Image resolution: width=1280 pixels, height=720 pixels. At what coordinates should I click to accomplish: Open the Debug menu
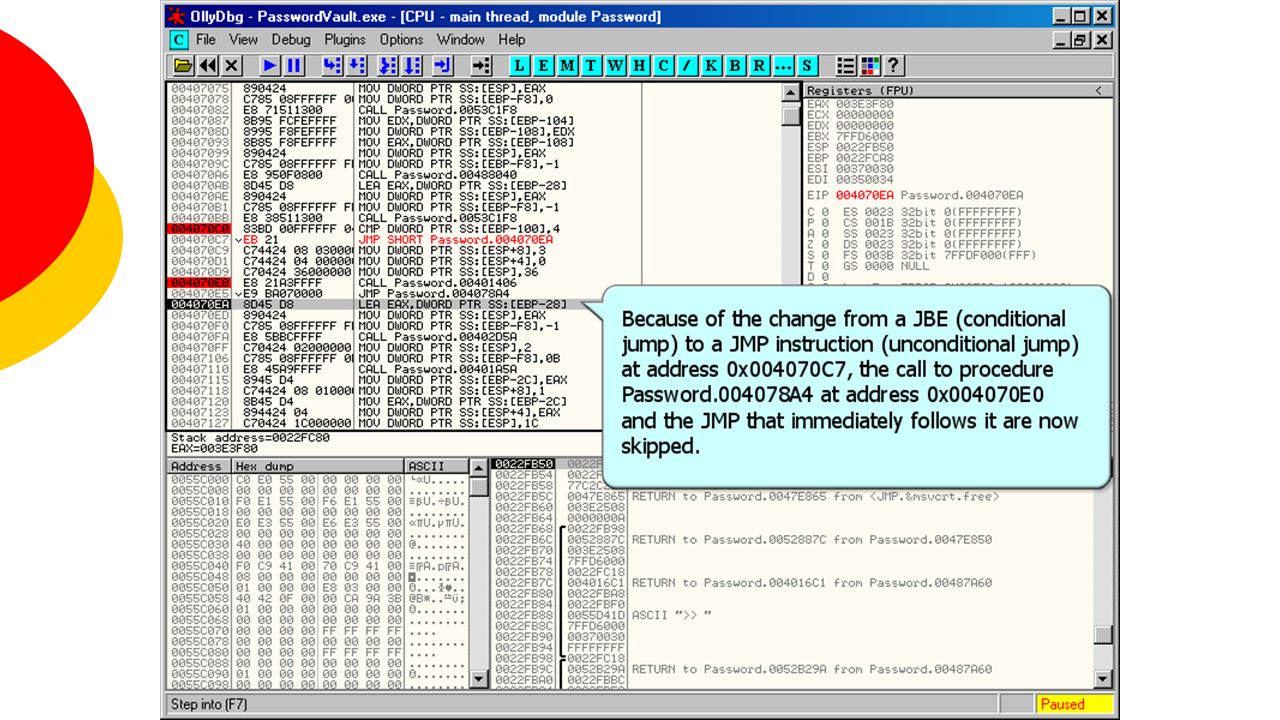click(291, 40)
